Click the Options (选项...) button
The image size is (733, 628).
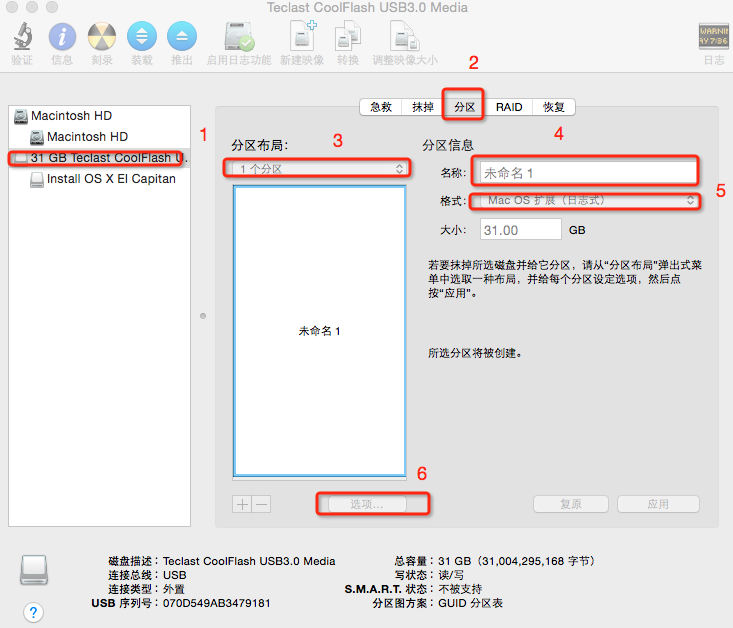(x=367, y=504)
